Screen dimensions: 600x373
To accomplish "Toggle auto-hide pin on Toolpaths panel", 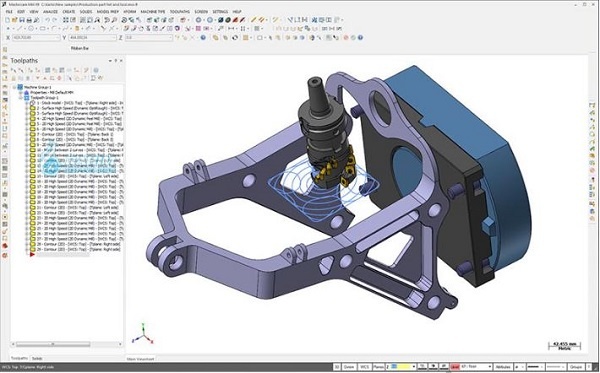I will (116, 60).
